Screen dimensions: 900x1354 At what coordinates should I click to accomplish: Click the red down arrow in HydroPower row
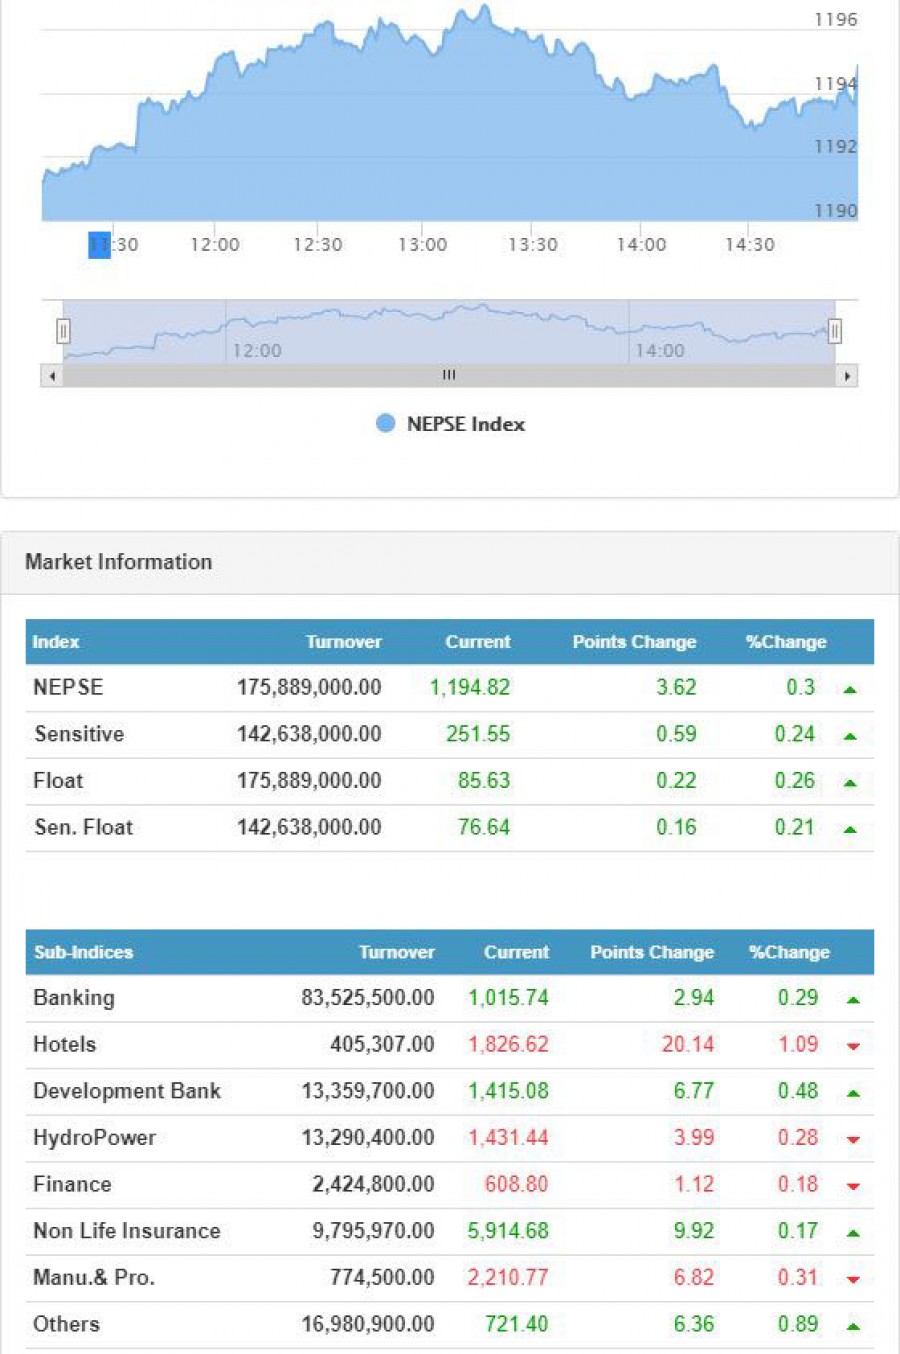click(853, 1139)
